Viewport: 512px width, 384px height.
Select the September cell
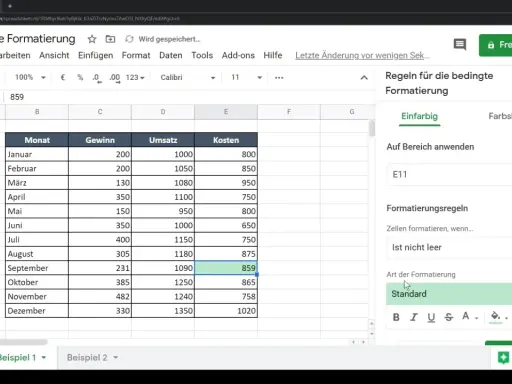(x=37, y=268)
